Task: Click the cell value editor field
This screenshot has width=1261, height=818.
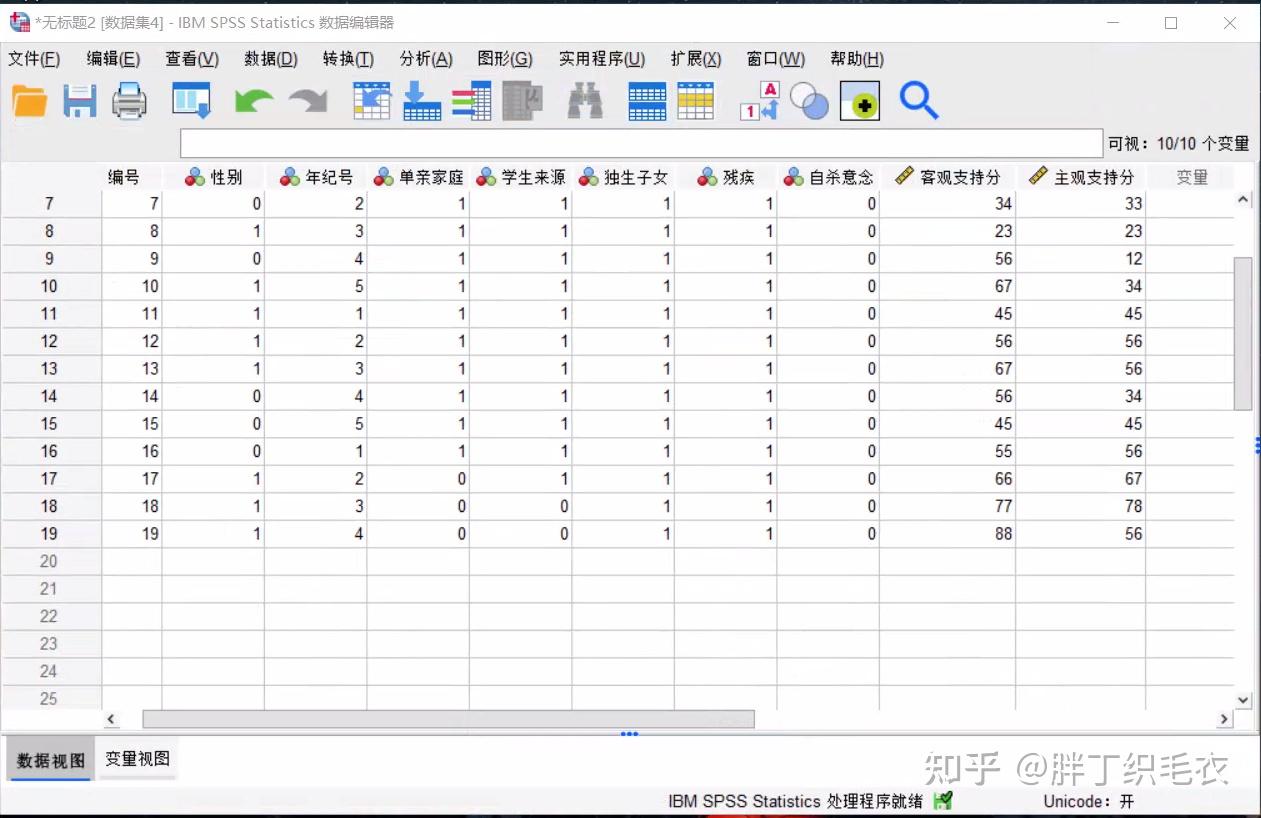Action: click(641, 143)
